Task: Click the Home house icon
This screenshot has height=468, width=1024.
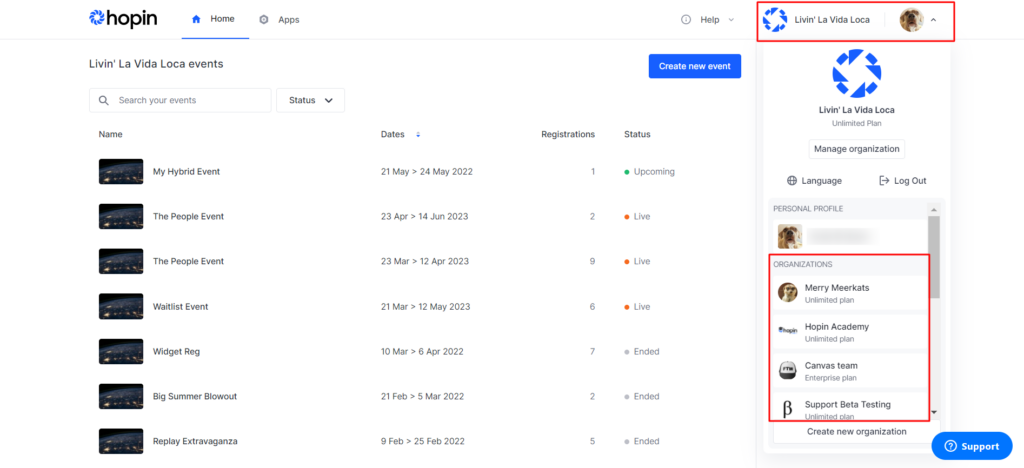Action: coord(196,19)
